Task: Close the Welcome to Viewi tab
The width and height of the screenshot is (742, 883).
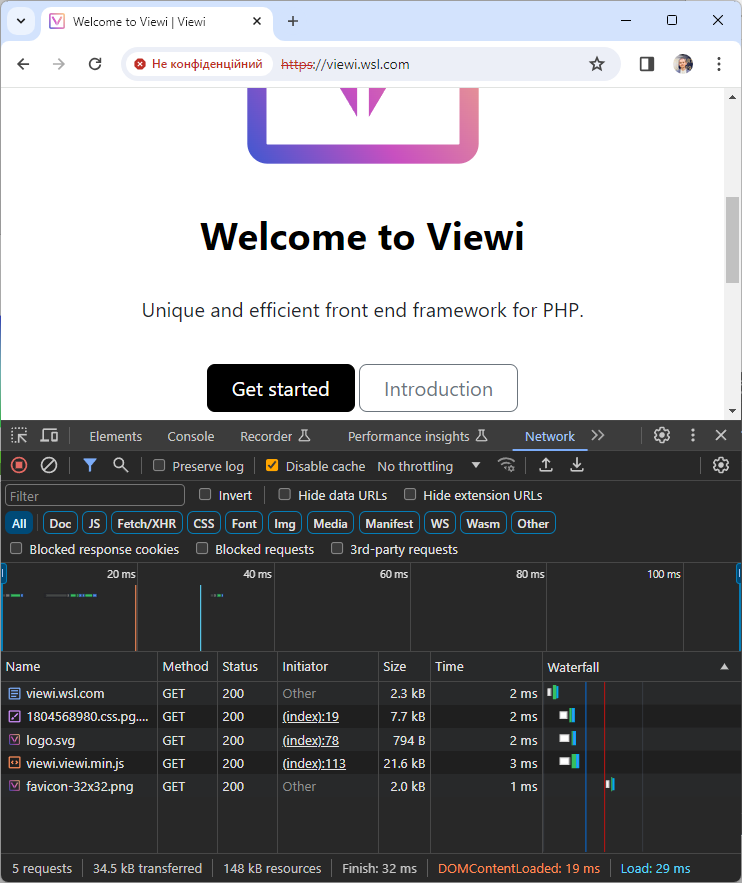Action: (x=257, y=21)
